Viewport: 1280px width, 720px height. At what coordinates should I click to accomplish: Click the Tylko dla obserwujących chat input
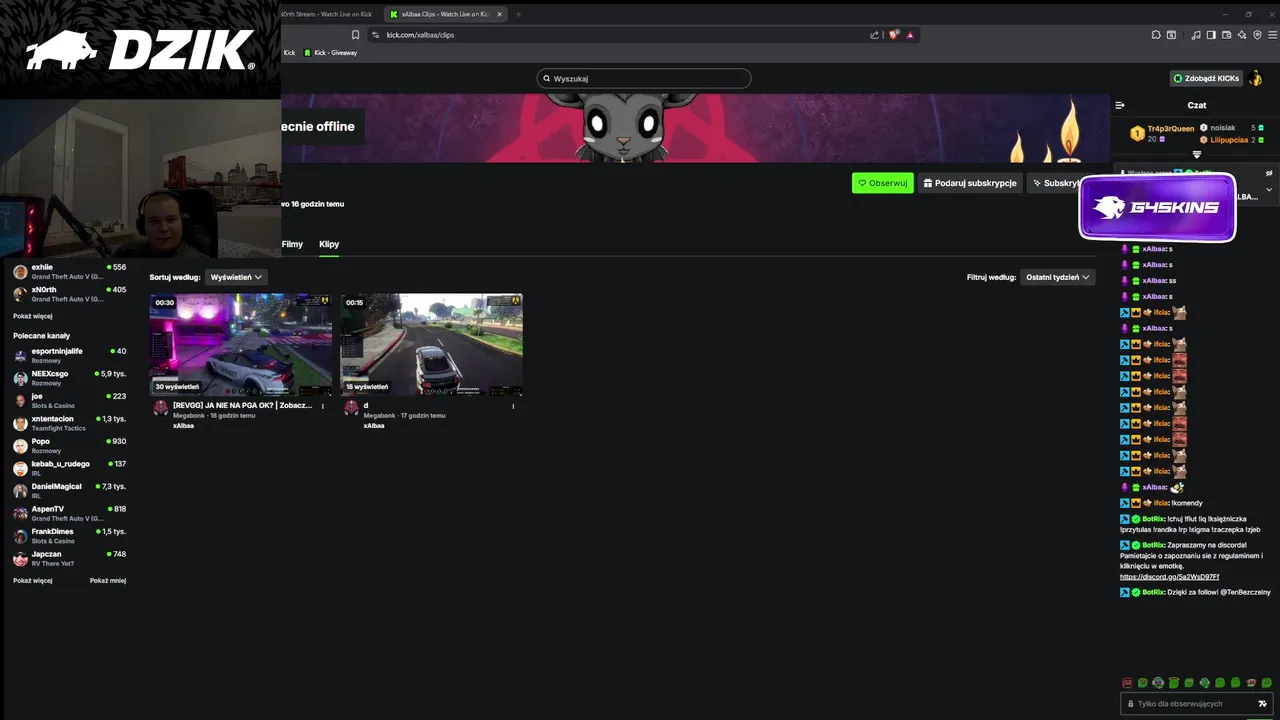coord(1195,704)
